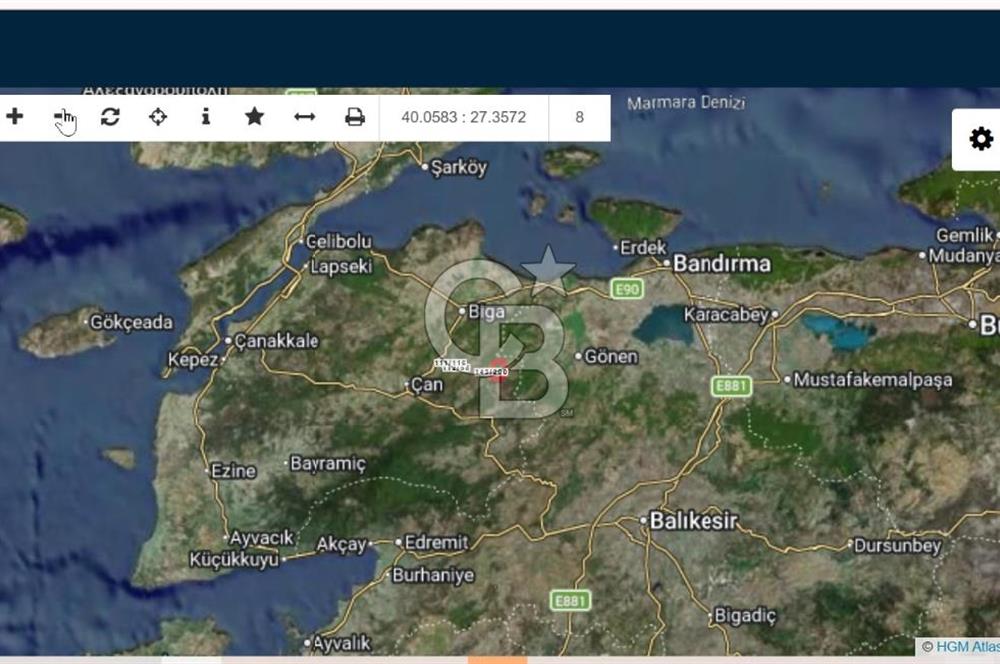Click the Çan town label
Screen dimensions: 1000x664
427,385
